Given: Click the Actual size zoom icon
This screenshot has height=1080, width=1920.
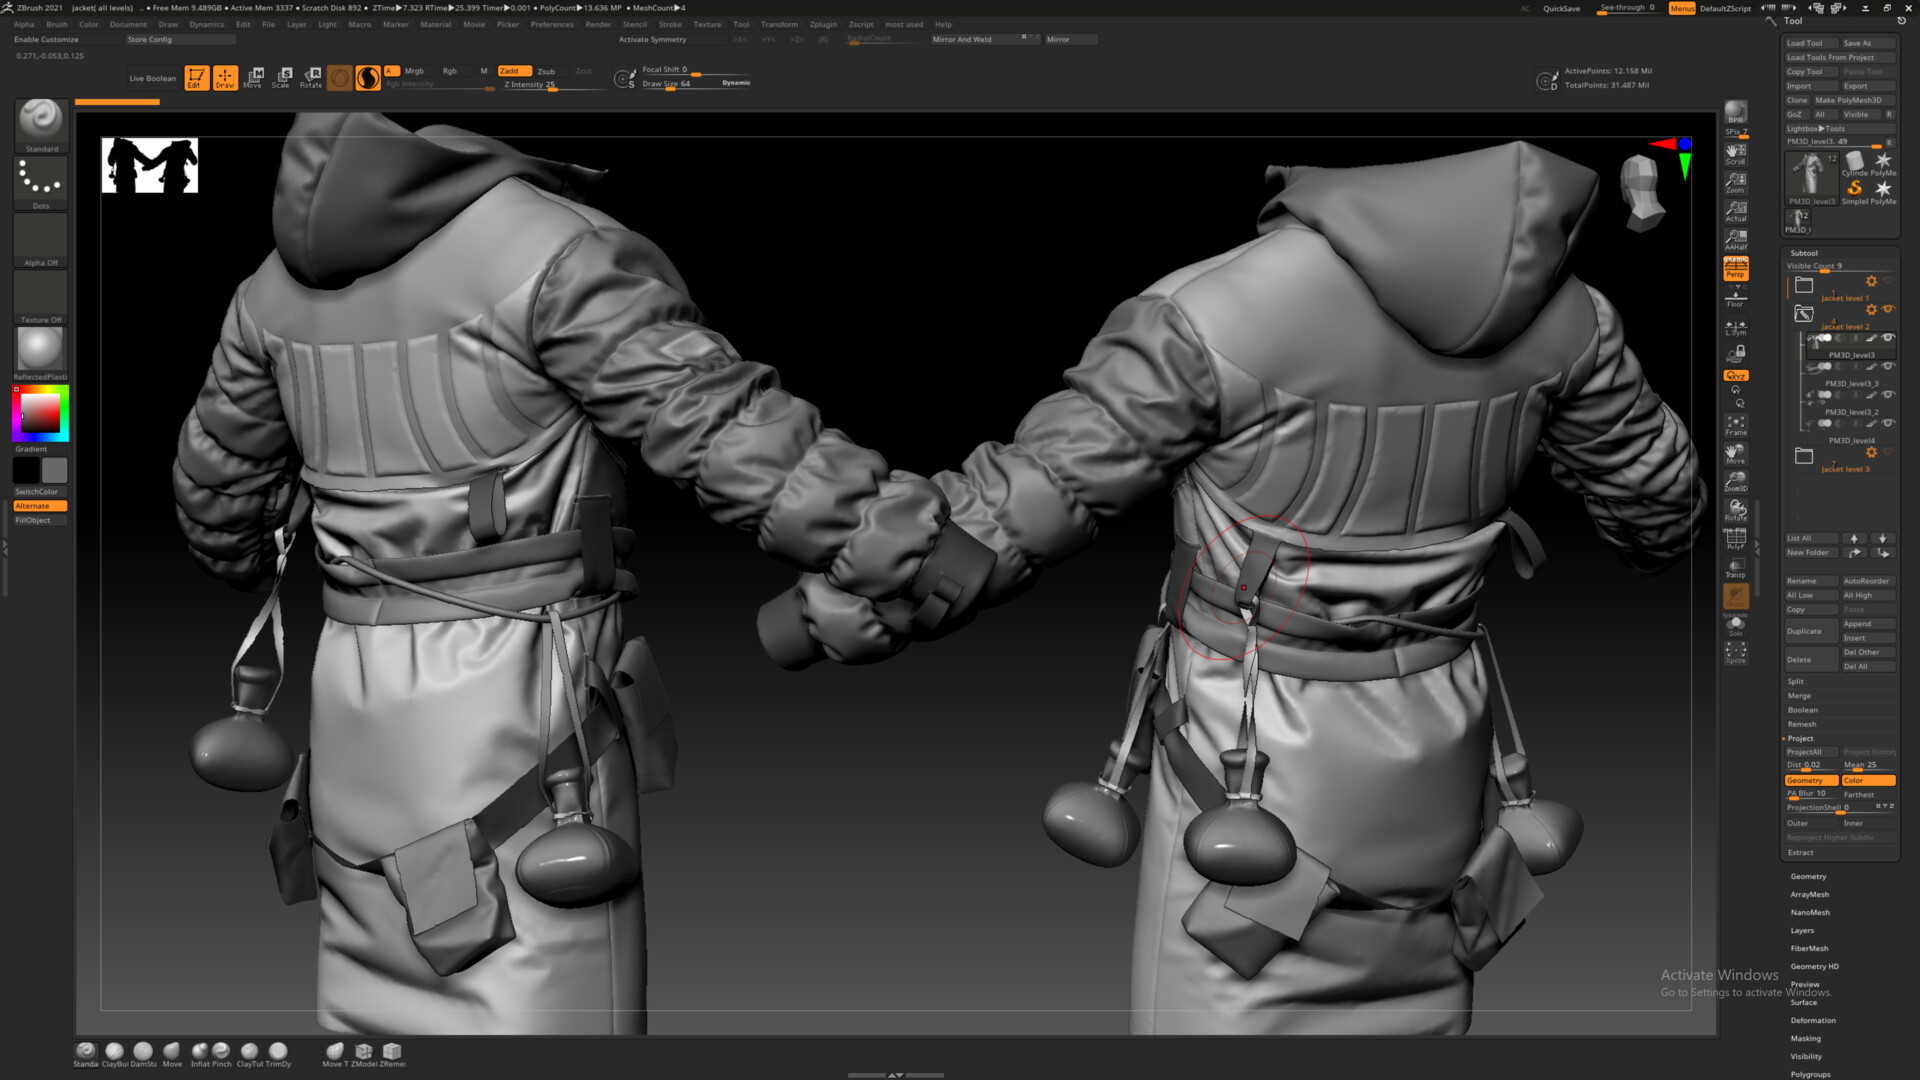Looking at the screenshot, I should pos(1735,211).
